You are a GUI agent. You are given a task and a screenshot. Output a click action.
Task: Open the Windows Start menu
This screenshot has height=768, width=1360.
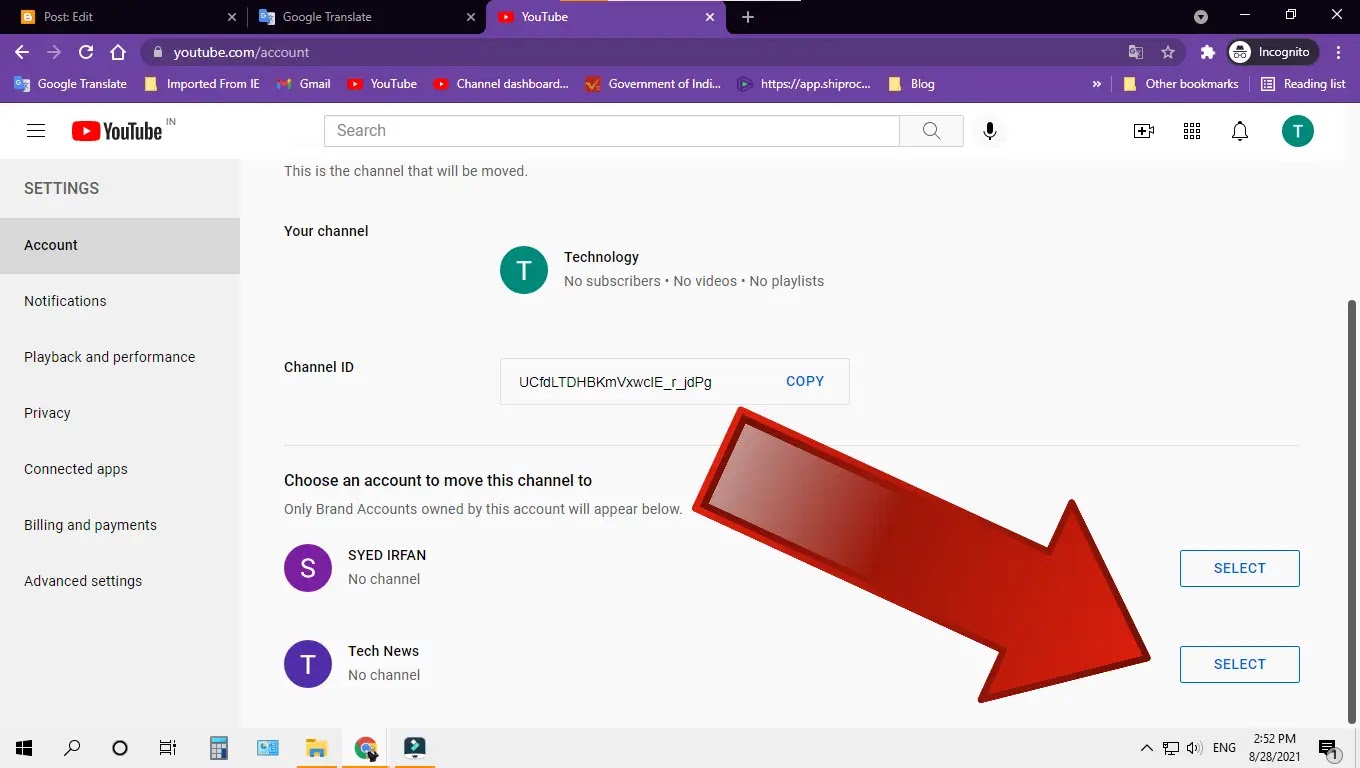24,748
